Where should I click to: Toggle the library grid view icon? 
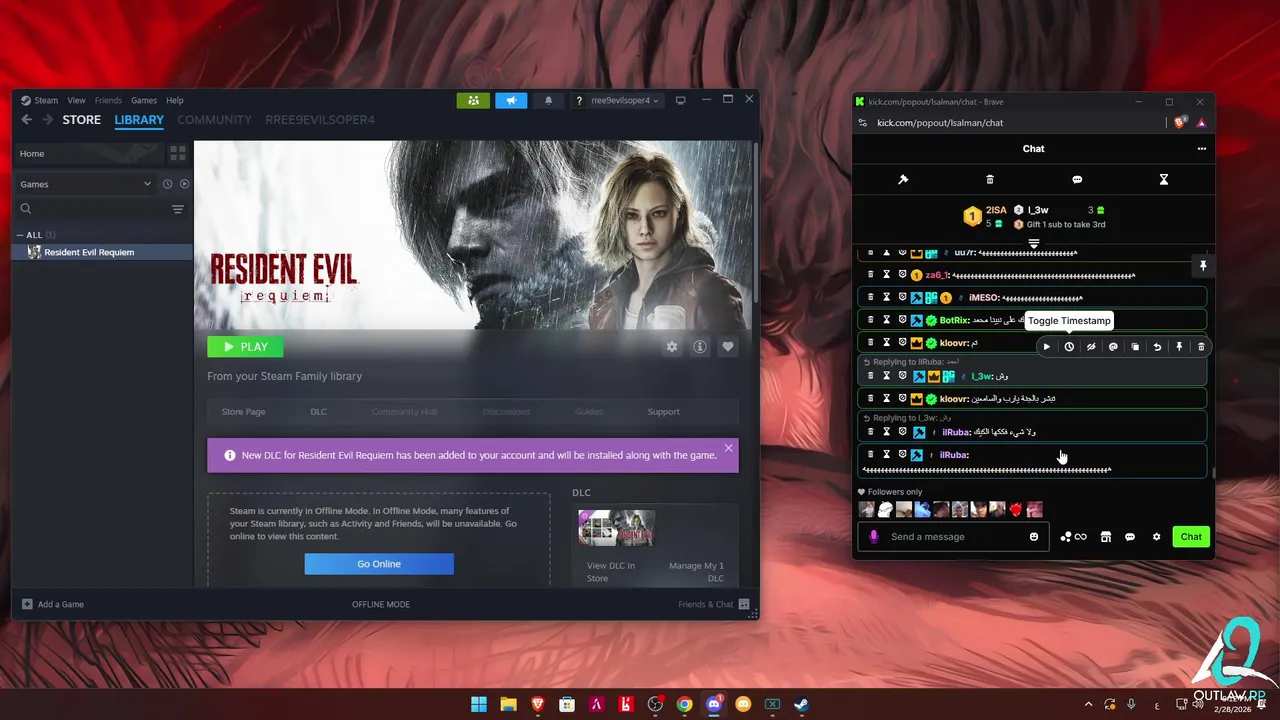[177, 153]
